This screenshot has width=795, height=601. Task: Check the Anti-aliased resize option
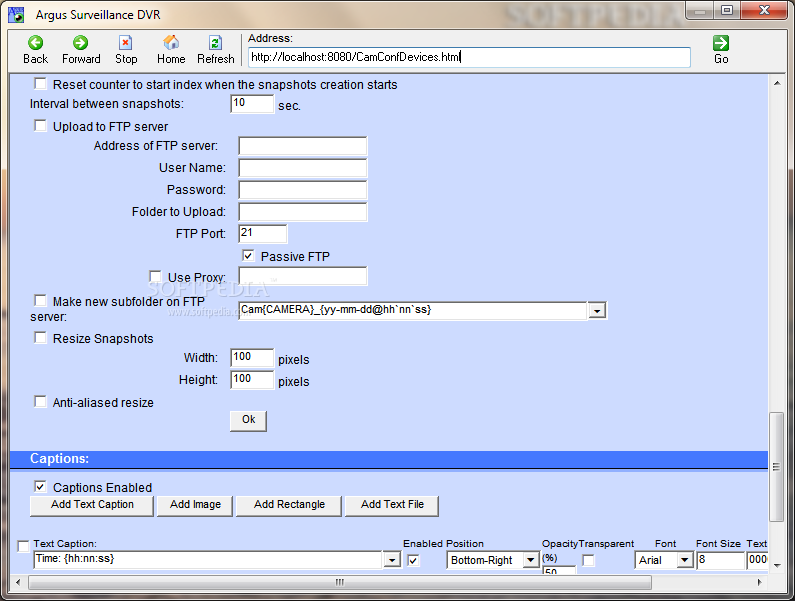tap(40, 402)
